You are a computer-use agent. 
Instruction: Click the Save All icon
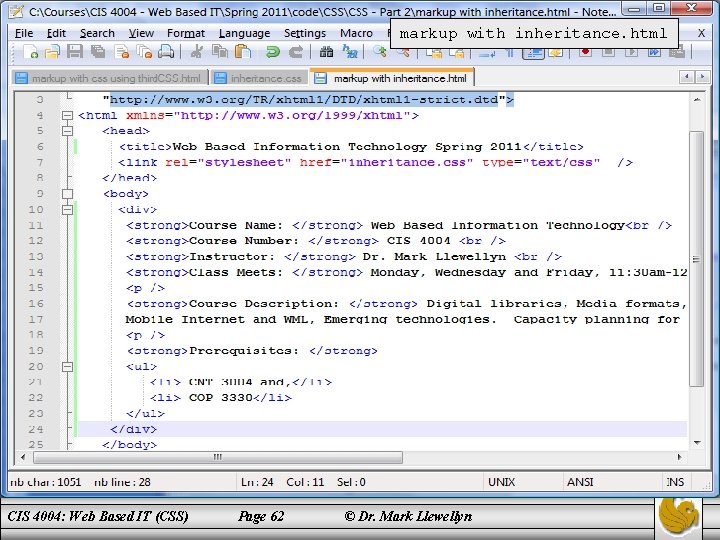[x=98, y=51]
